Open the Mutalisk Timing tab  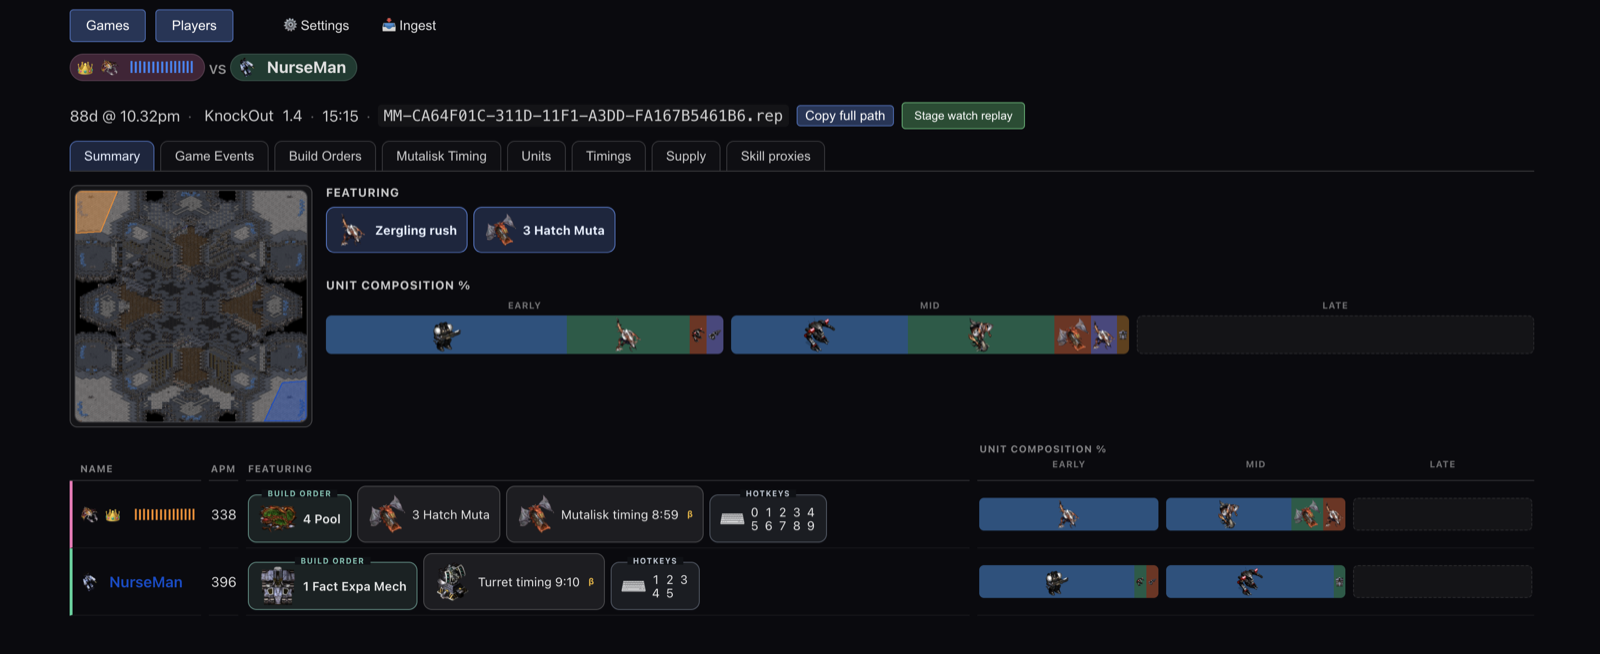441,156
